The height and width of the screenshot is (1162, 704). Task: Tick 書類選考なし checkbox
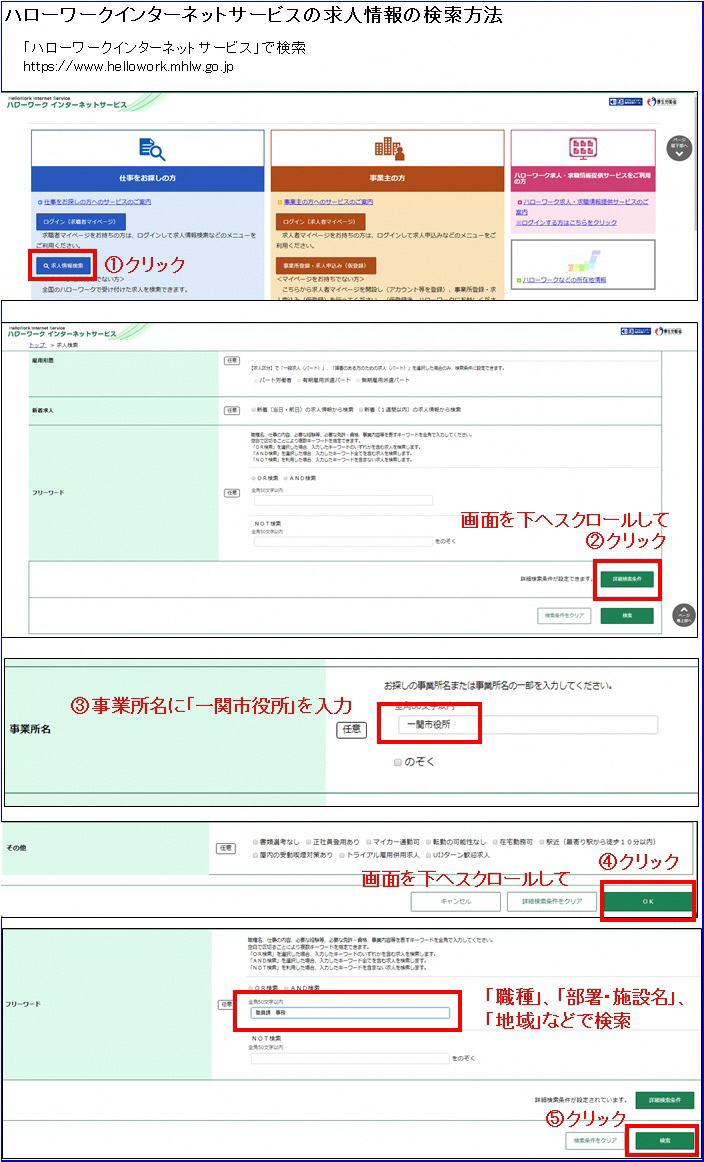tap(255, 842)
